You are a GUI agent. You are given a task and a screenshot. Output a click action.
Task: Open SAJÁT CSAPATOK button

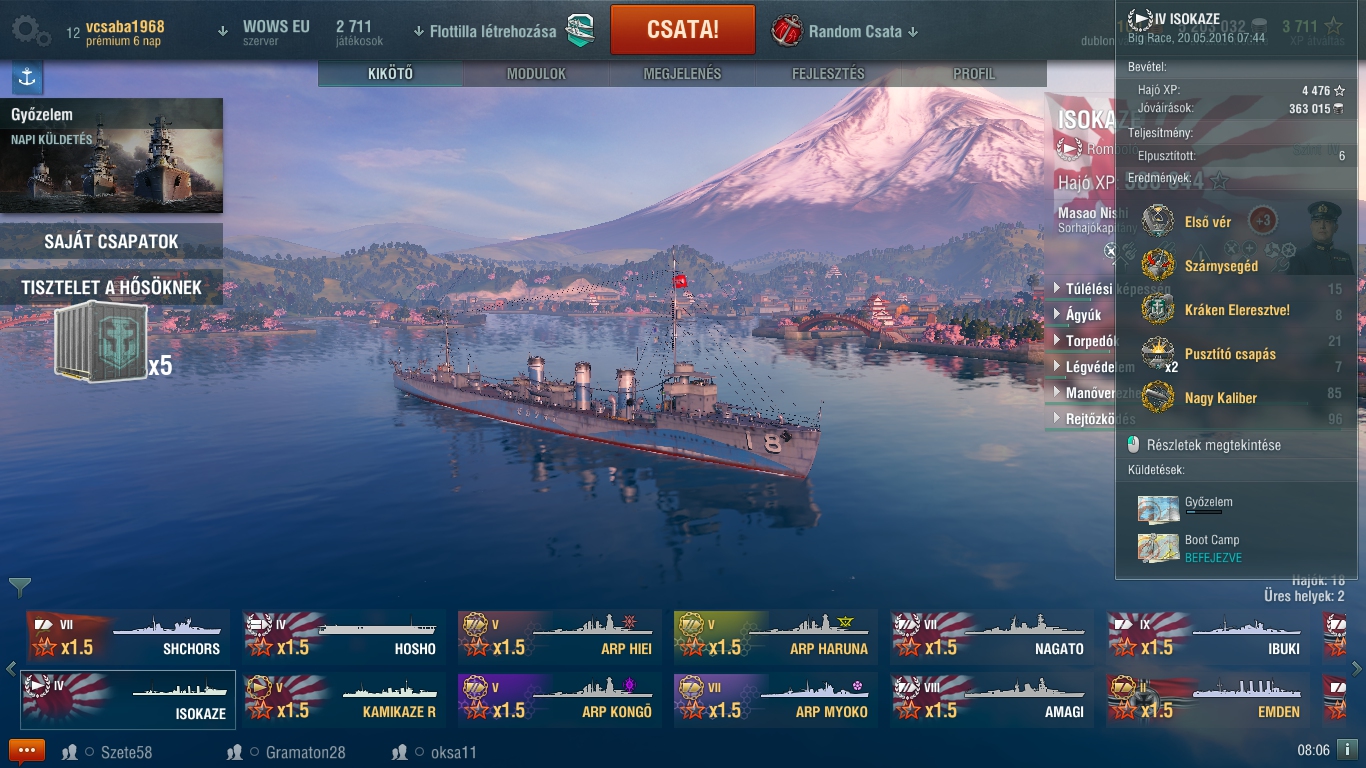[x=111, y=241]
